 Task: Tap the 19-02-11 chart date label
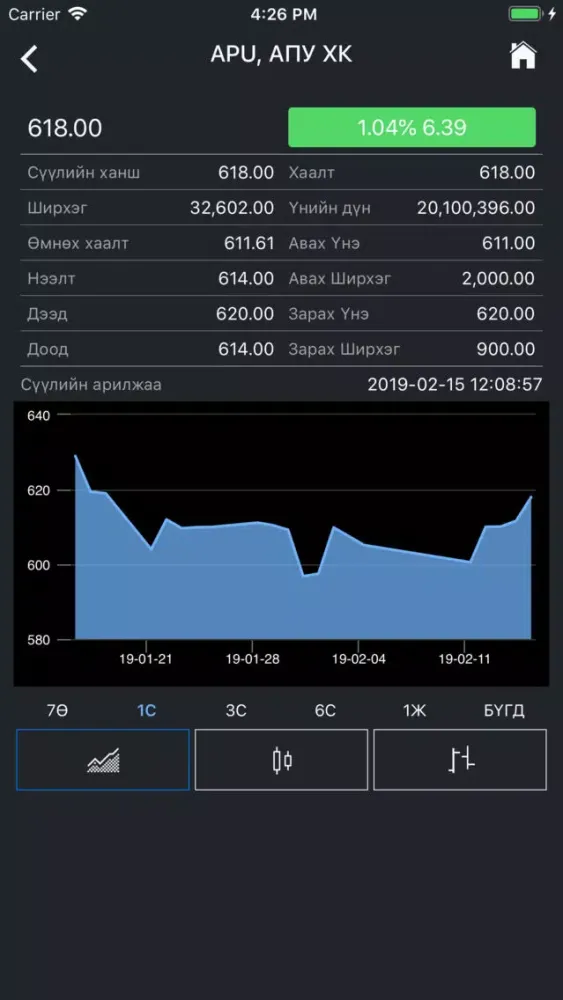[x=465, y=659]
